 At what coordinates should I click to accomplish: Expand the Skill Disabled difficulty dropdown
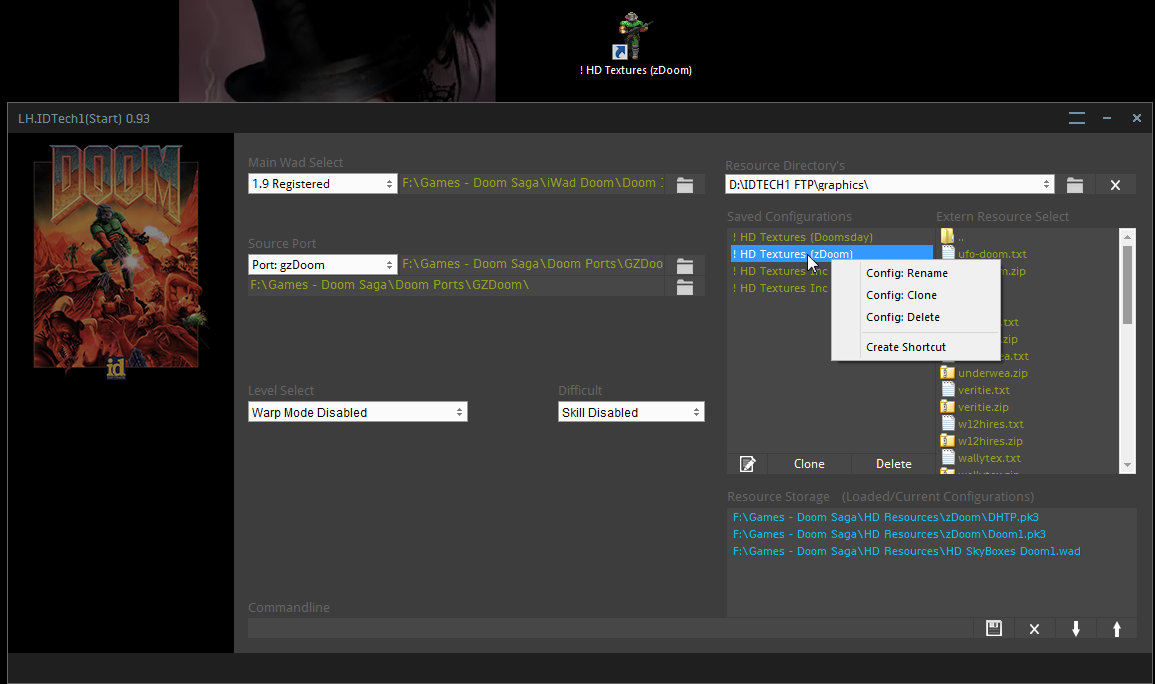(x=631, y=412)
